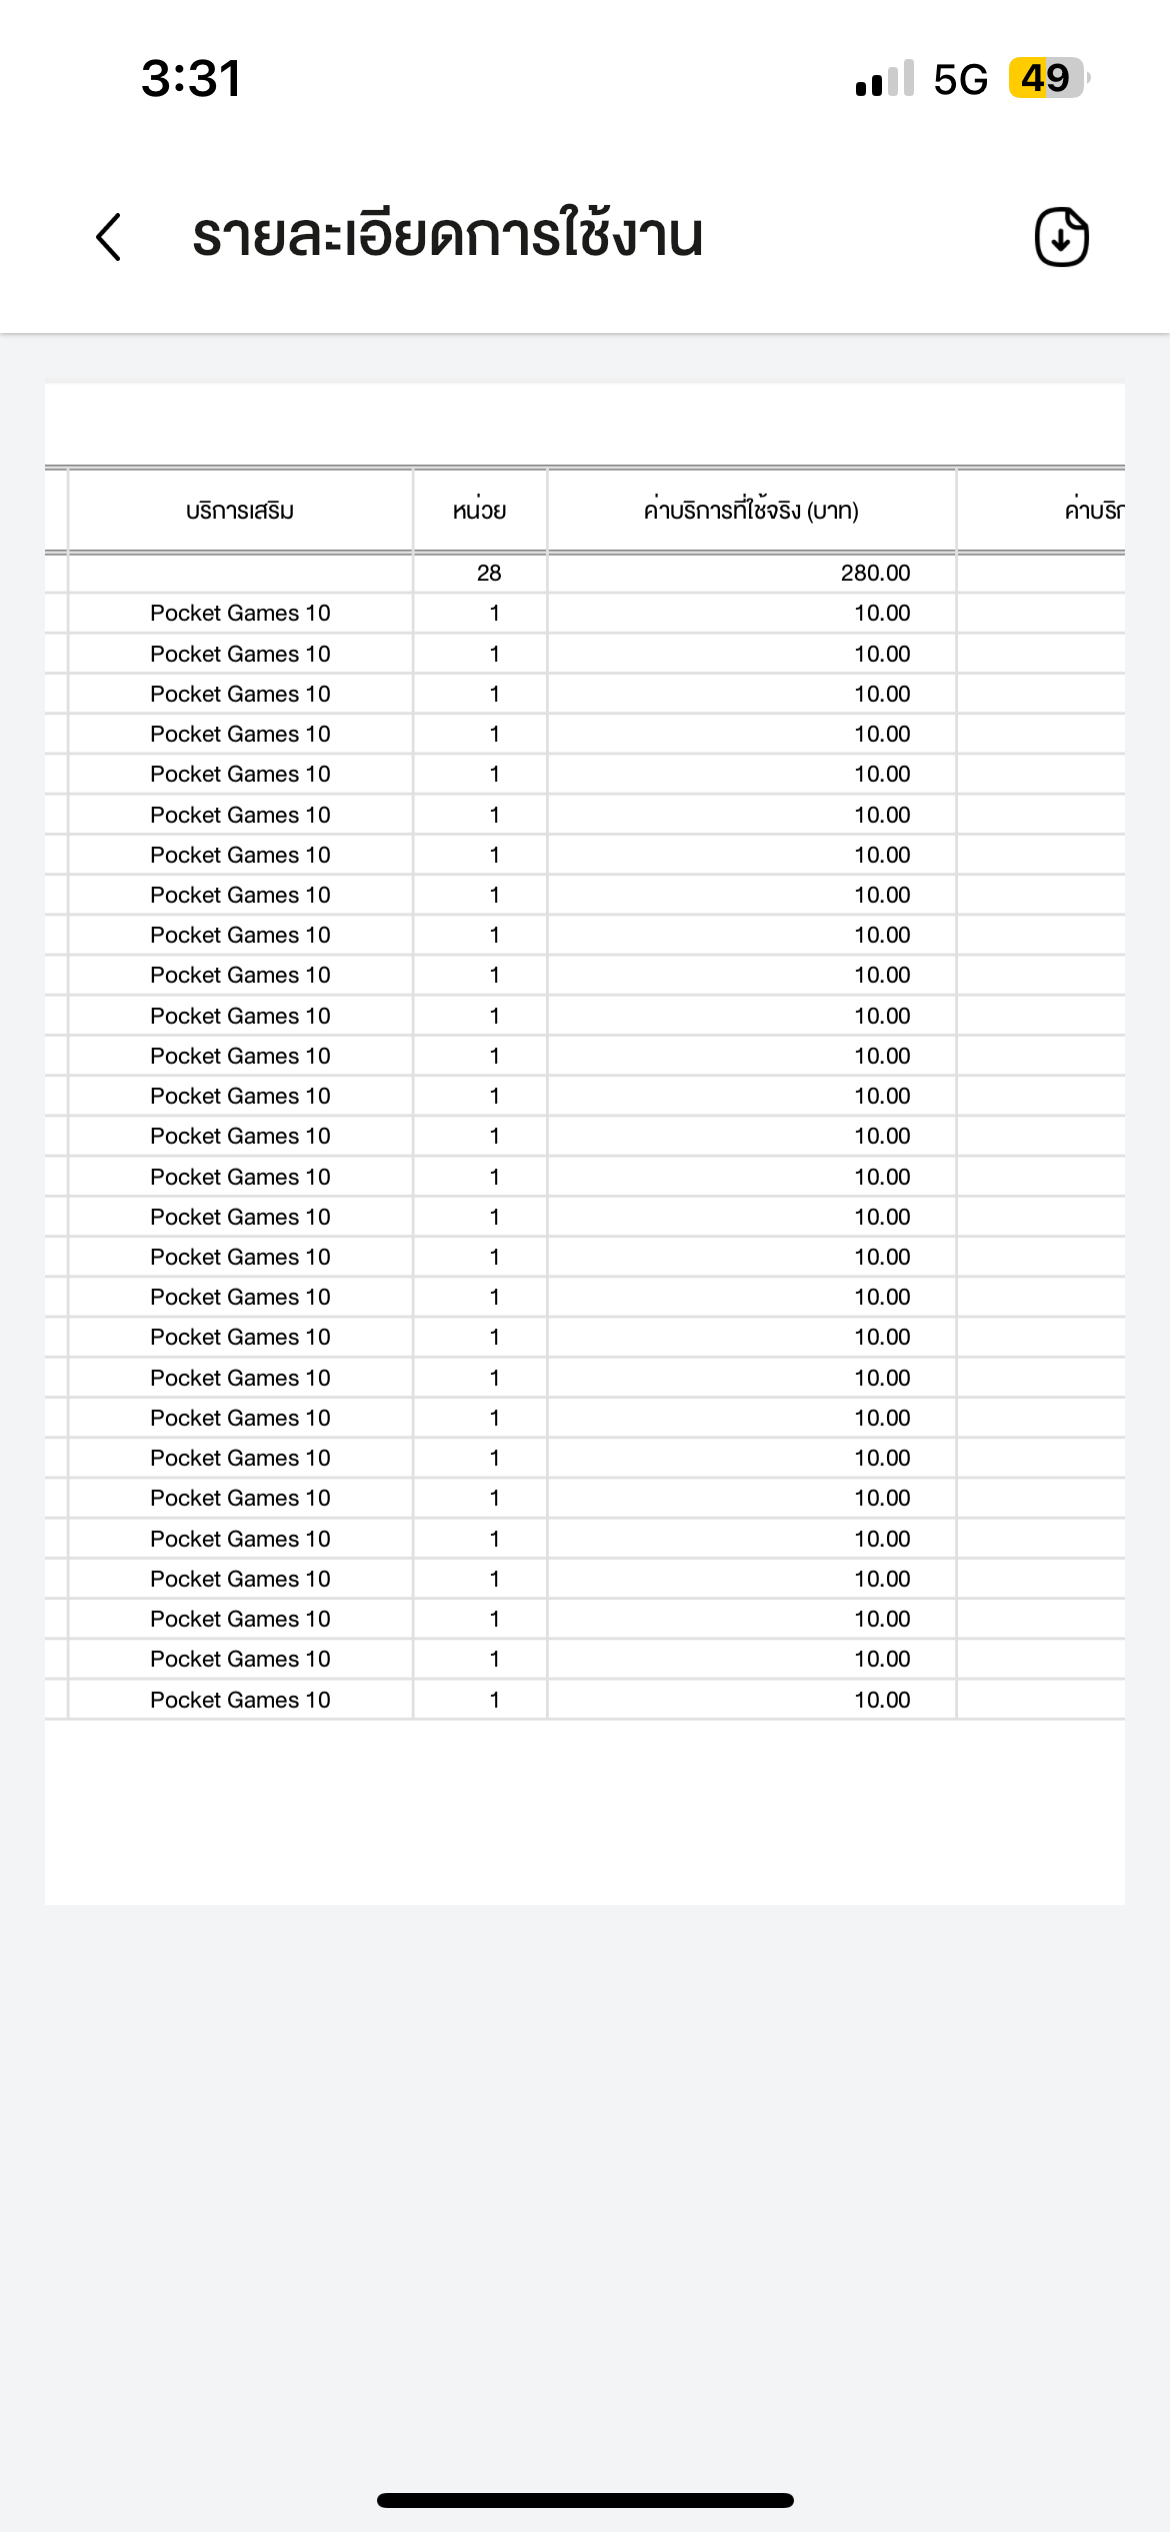
Task: Tap the home indicator bar at bottom
Action: [x=585, y=2500]
